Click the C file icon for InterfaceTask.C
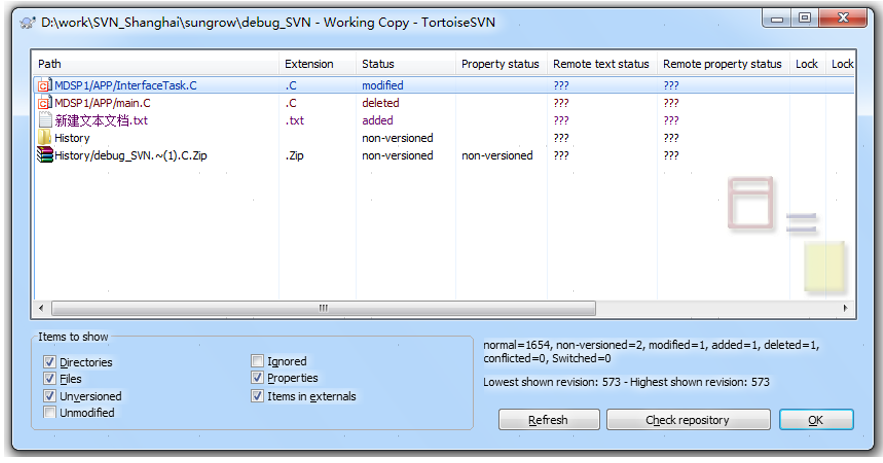The width and height of the screenshot is (883, 463). tap(44, 86)
